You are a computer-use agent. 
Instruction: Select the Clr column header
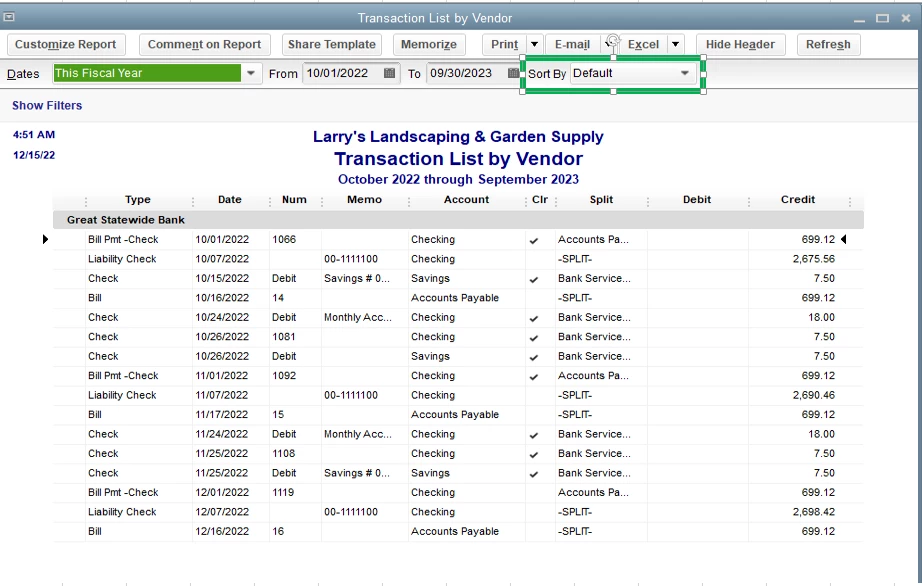(x=540, y=199)
